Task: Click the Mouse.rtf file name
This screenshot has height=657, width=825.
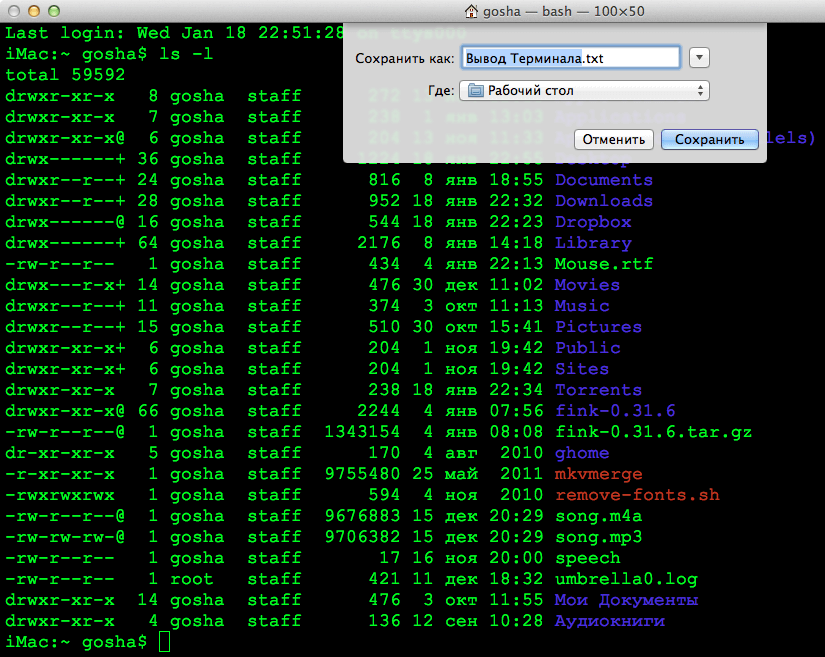Action: point(604,264)
